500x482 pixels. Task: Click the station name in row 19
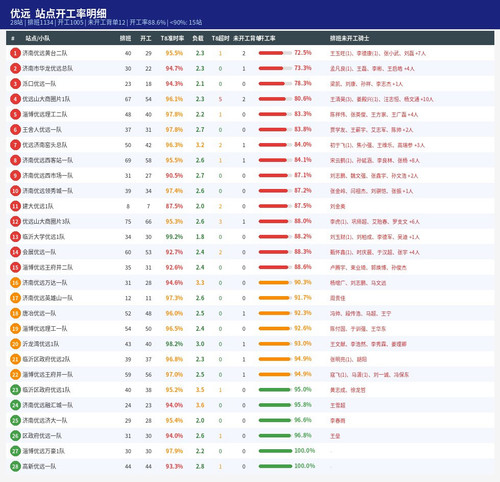pyautogui.click(x=45, y=329)
